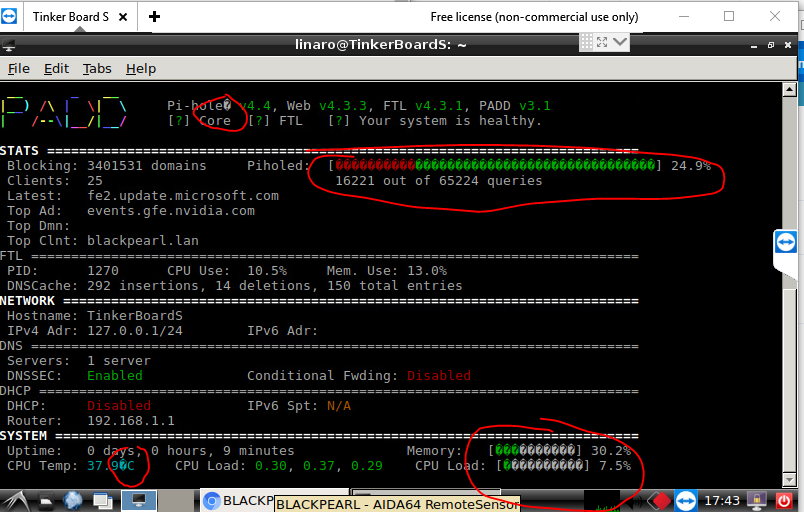This screenshot has width=804, height=512.
Task: Select the Tinker Board S session tab
Action: click(x=71, y=17)
